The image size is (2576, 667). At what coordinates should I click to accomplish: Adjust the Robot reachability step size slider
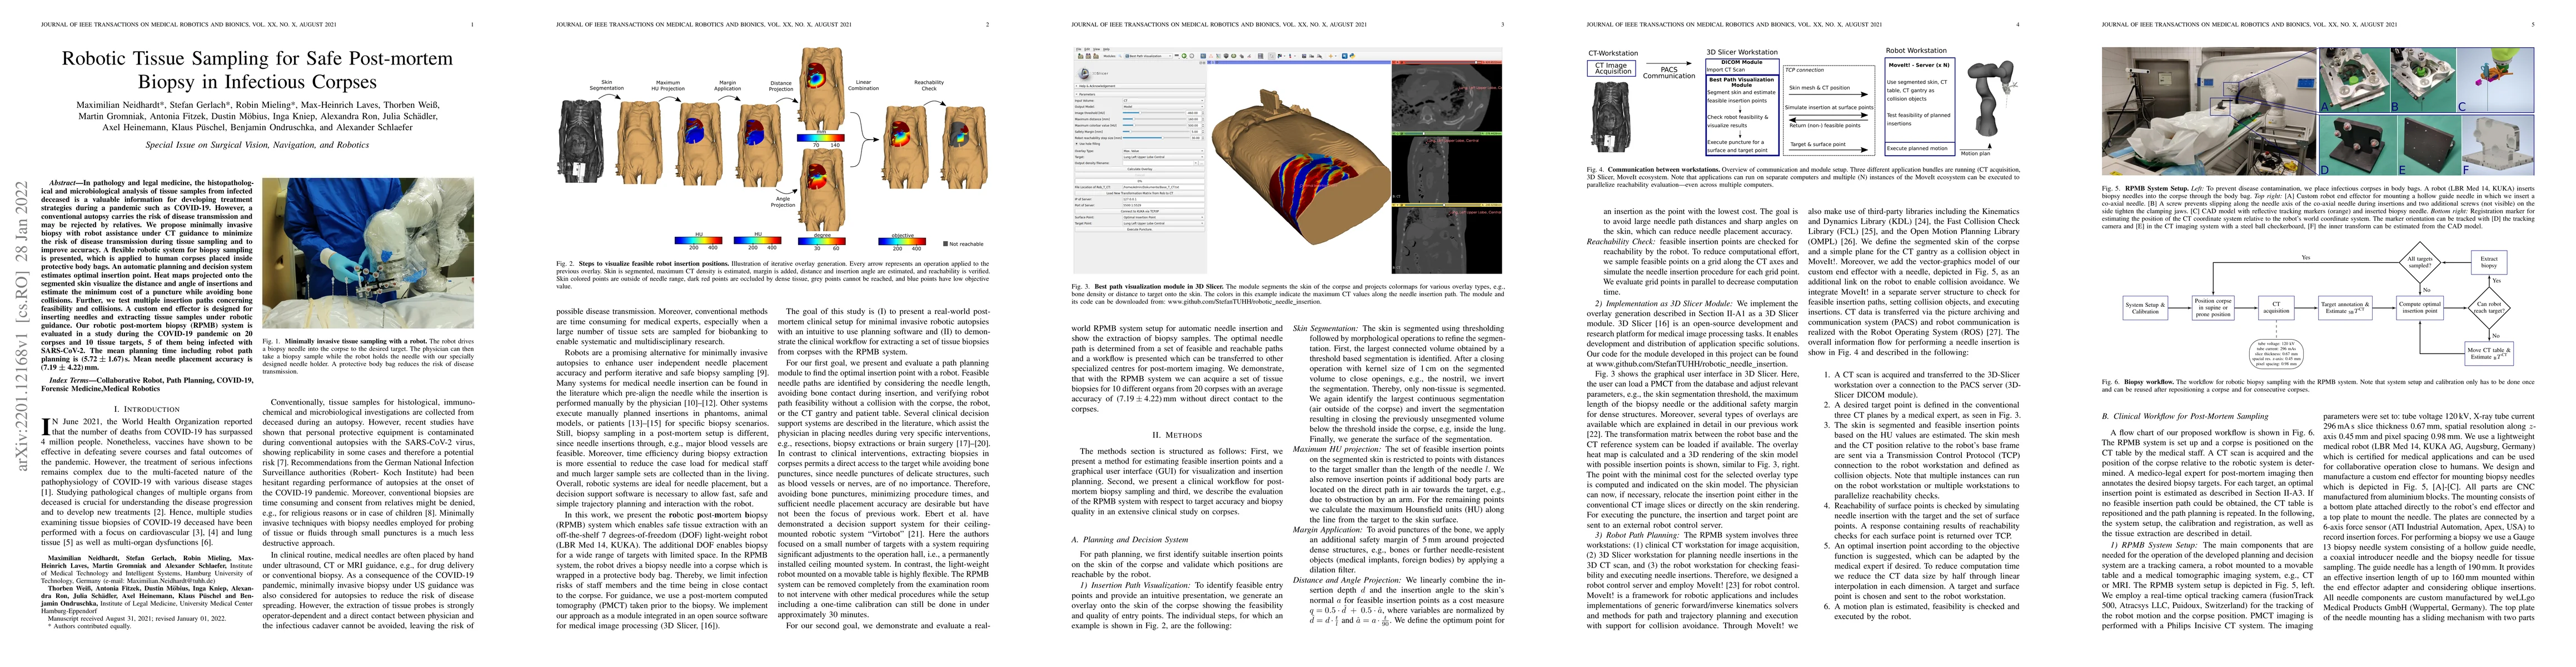point(1156,138)
